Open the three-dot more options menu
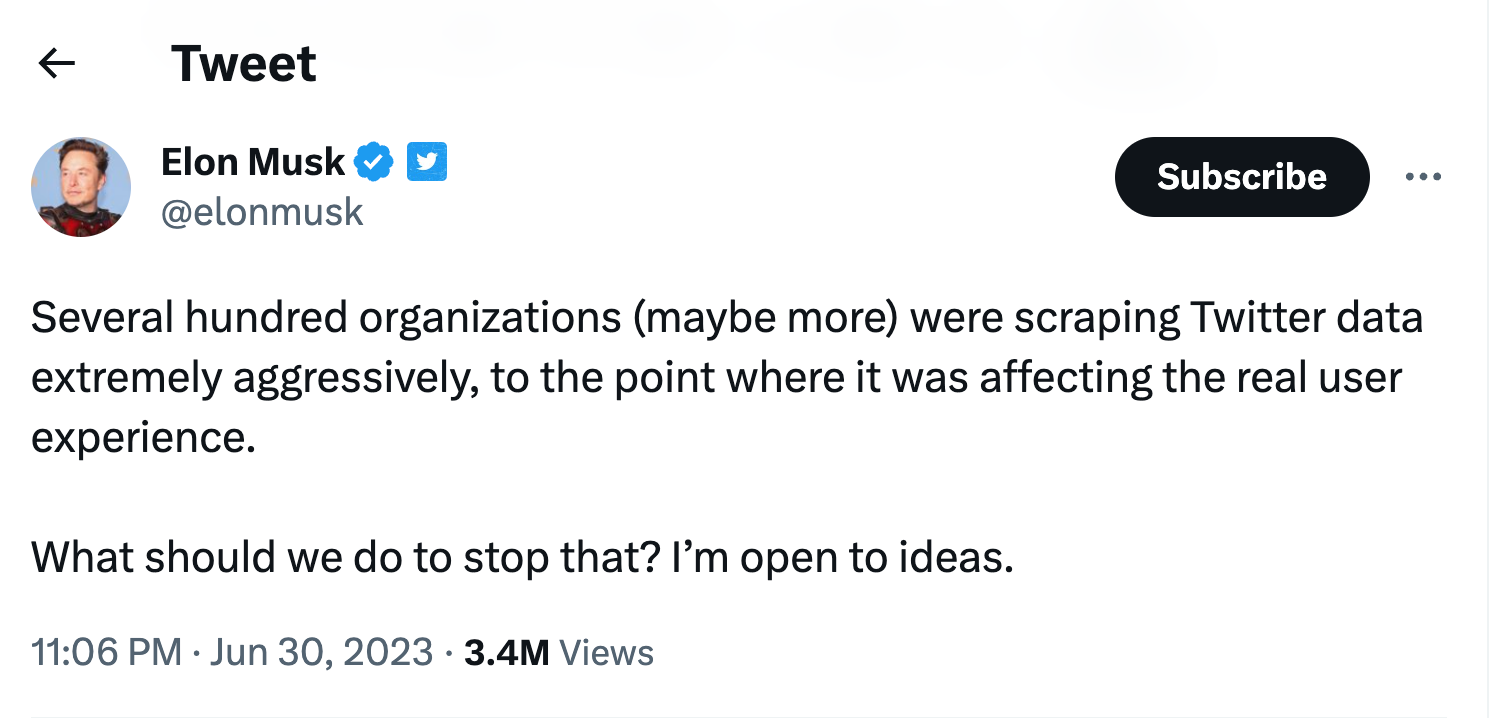This screenshot has height=718, width=1508. (x=1423, y=177)
